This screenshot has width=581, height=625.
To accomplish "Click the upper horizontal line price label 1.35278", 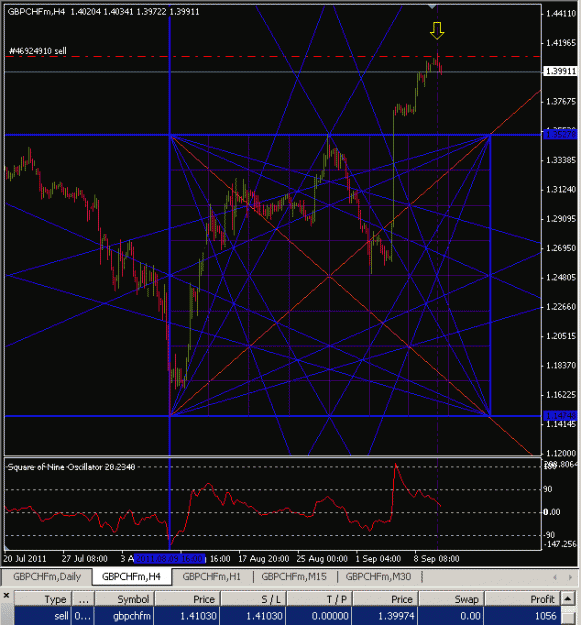I will 560,135.
